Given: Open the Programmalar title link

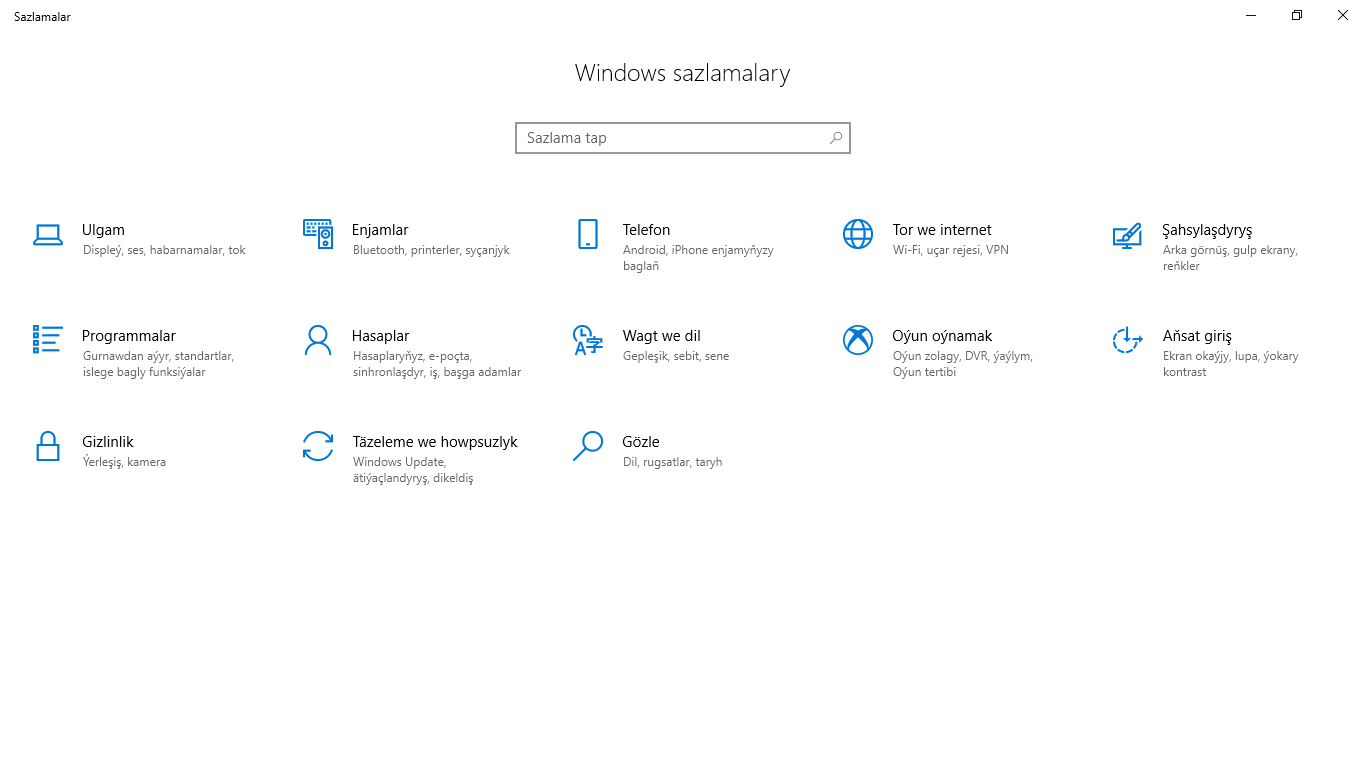Looking at the screenshot, I should click(x=129, y=336).
